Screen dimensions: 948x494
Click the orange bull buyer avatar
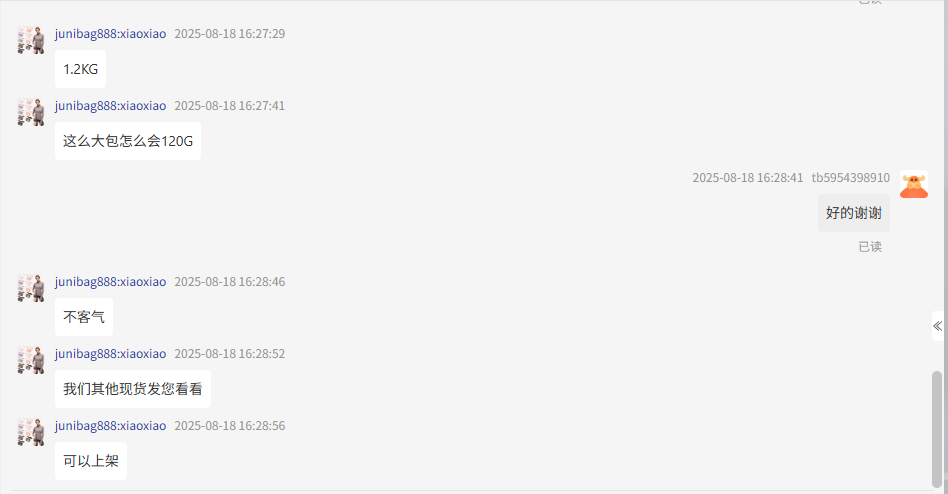click(x=914, y=184)
